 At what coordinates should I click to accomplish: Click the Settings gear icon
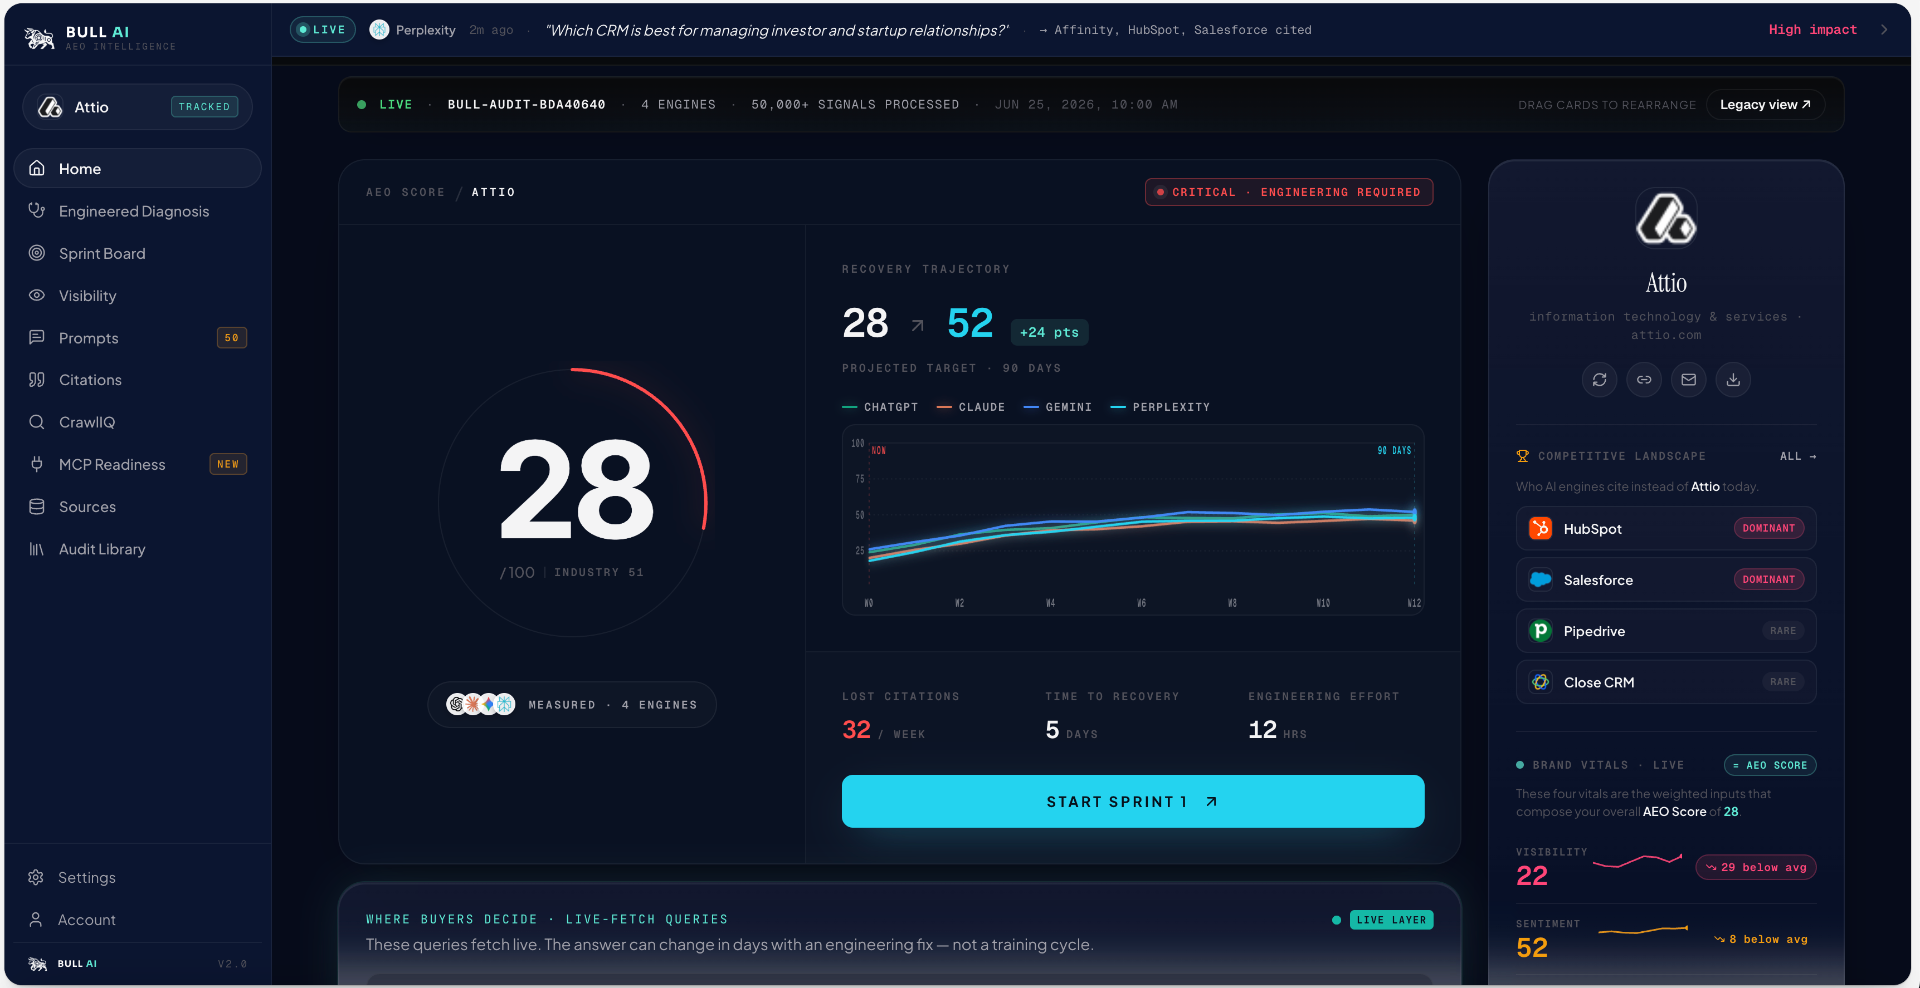coord(36,877)
